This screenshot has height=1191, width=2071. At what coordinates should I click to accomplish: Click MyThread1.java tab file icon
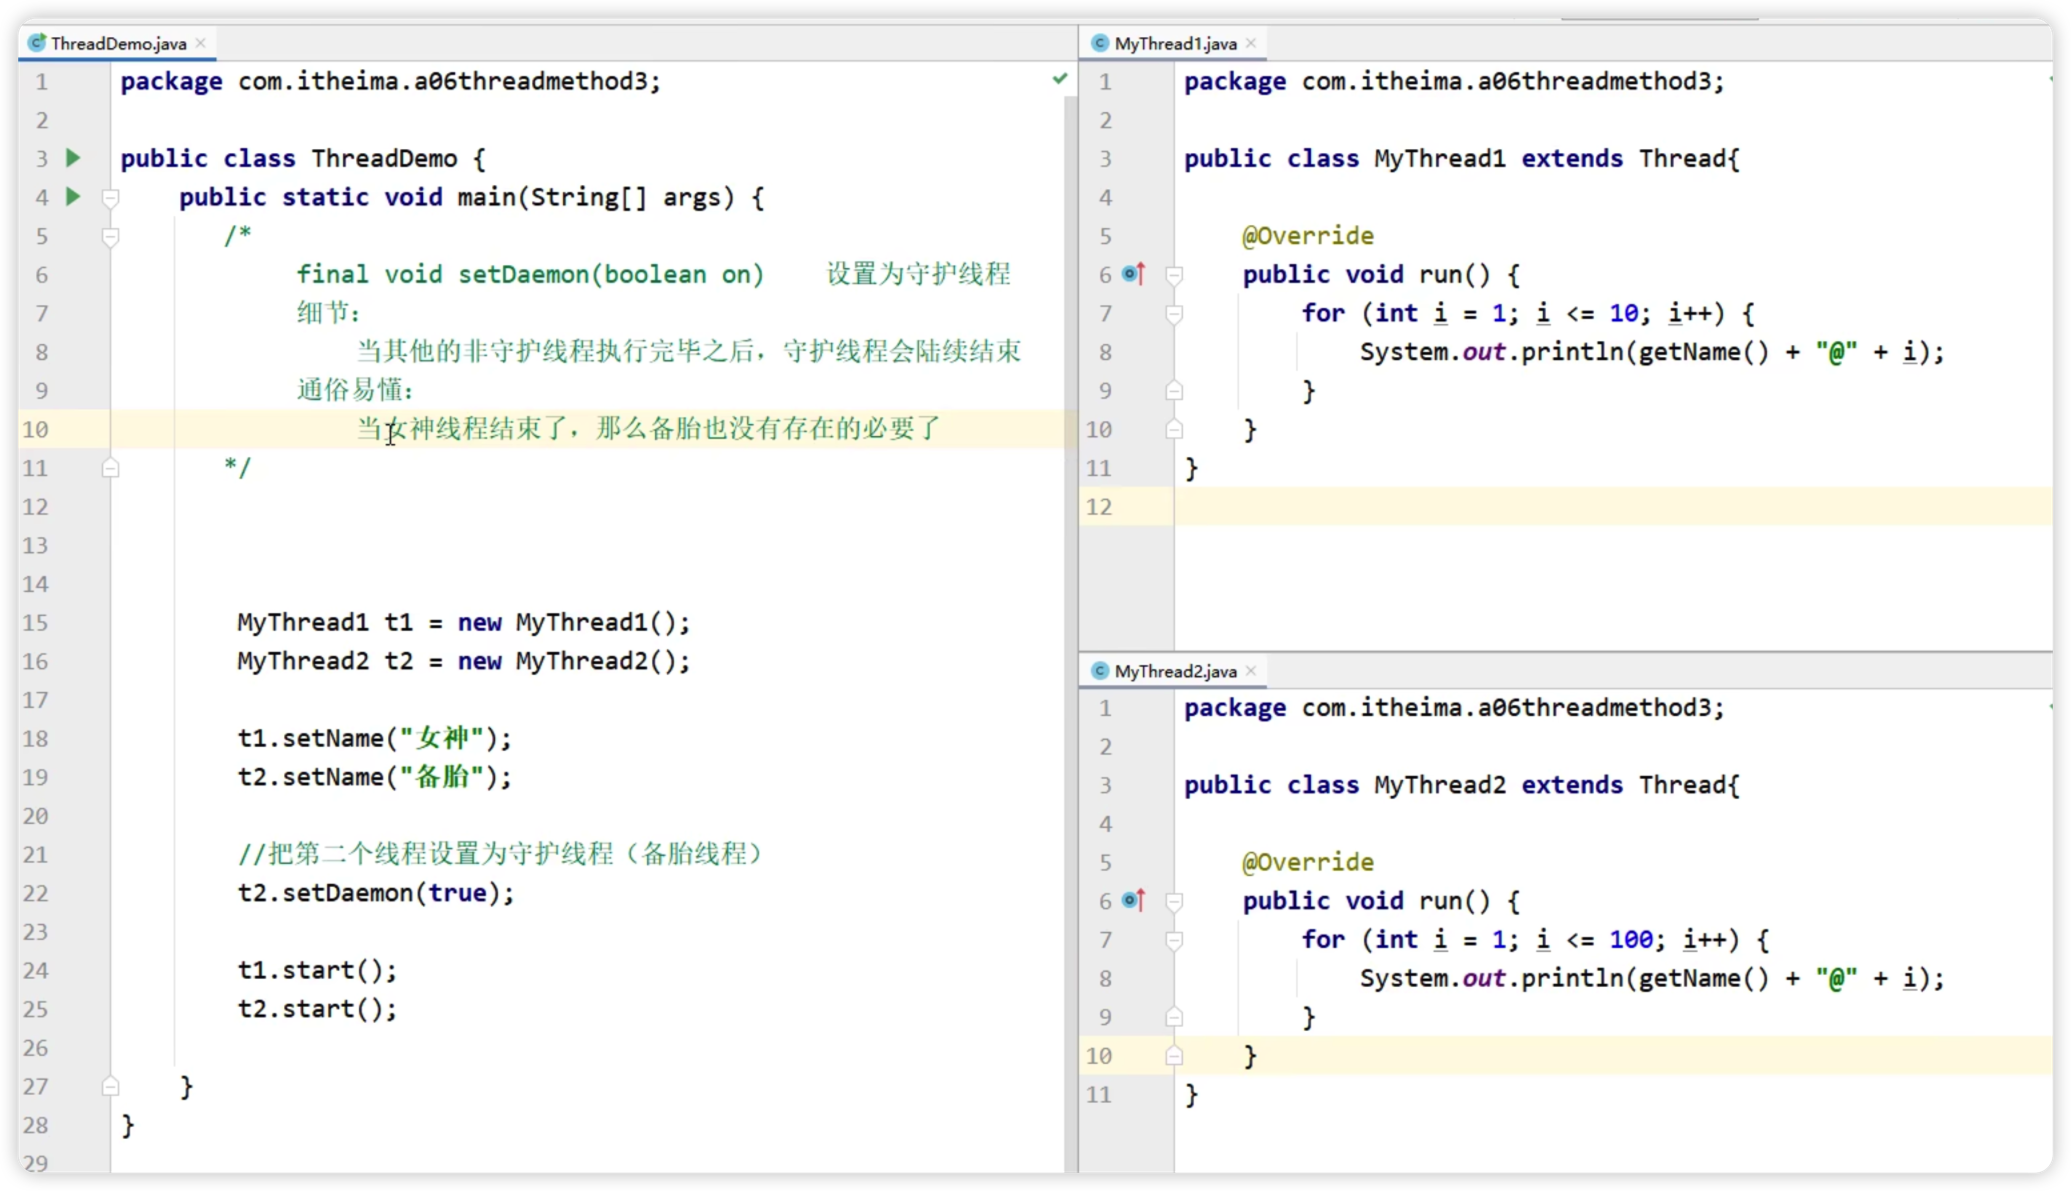point(1100,43)
